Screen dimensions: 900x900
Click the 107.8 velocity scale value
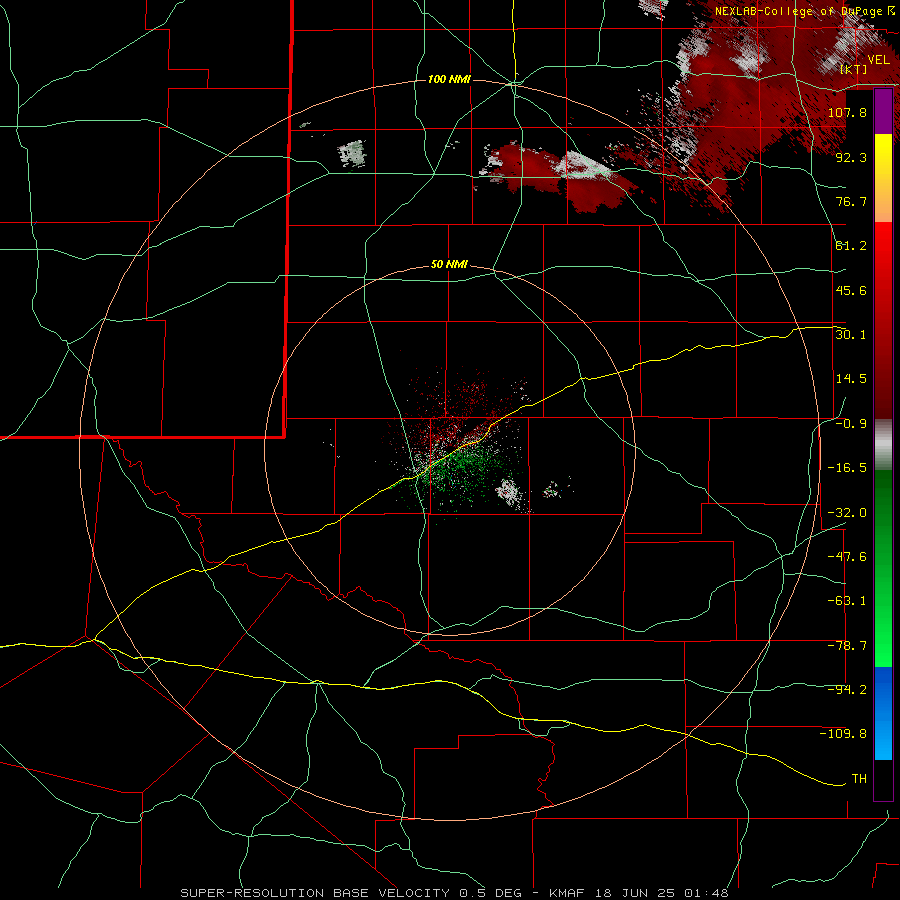tap(847, 112)
